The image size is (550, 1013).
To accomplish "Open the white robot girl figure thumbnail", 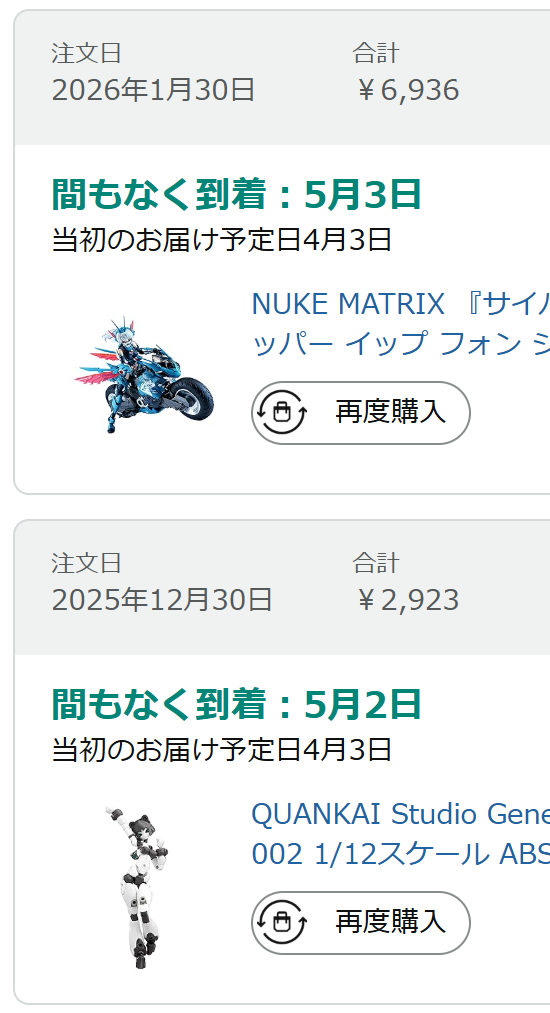I will (138, 886).
